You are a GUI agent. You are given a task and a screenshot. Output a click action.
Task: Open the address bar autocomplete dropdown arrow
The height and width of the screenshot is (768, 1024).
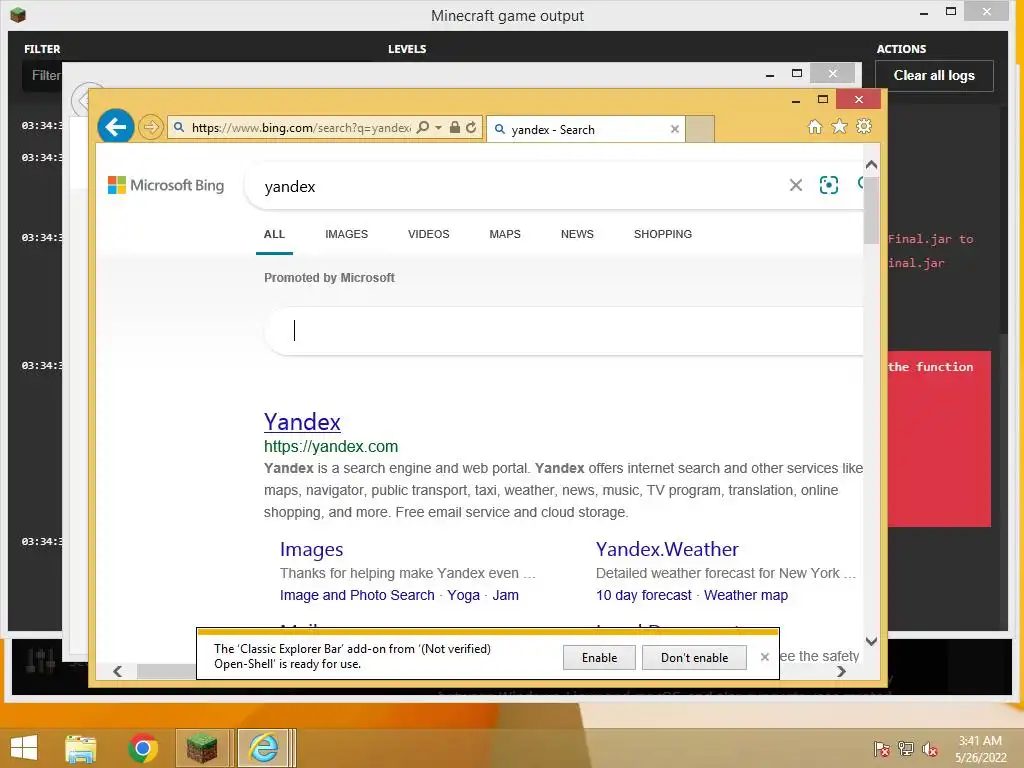click(439, 127)
